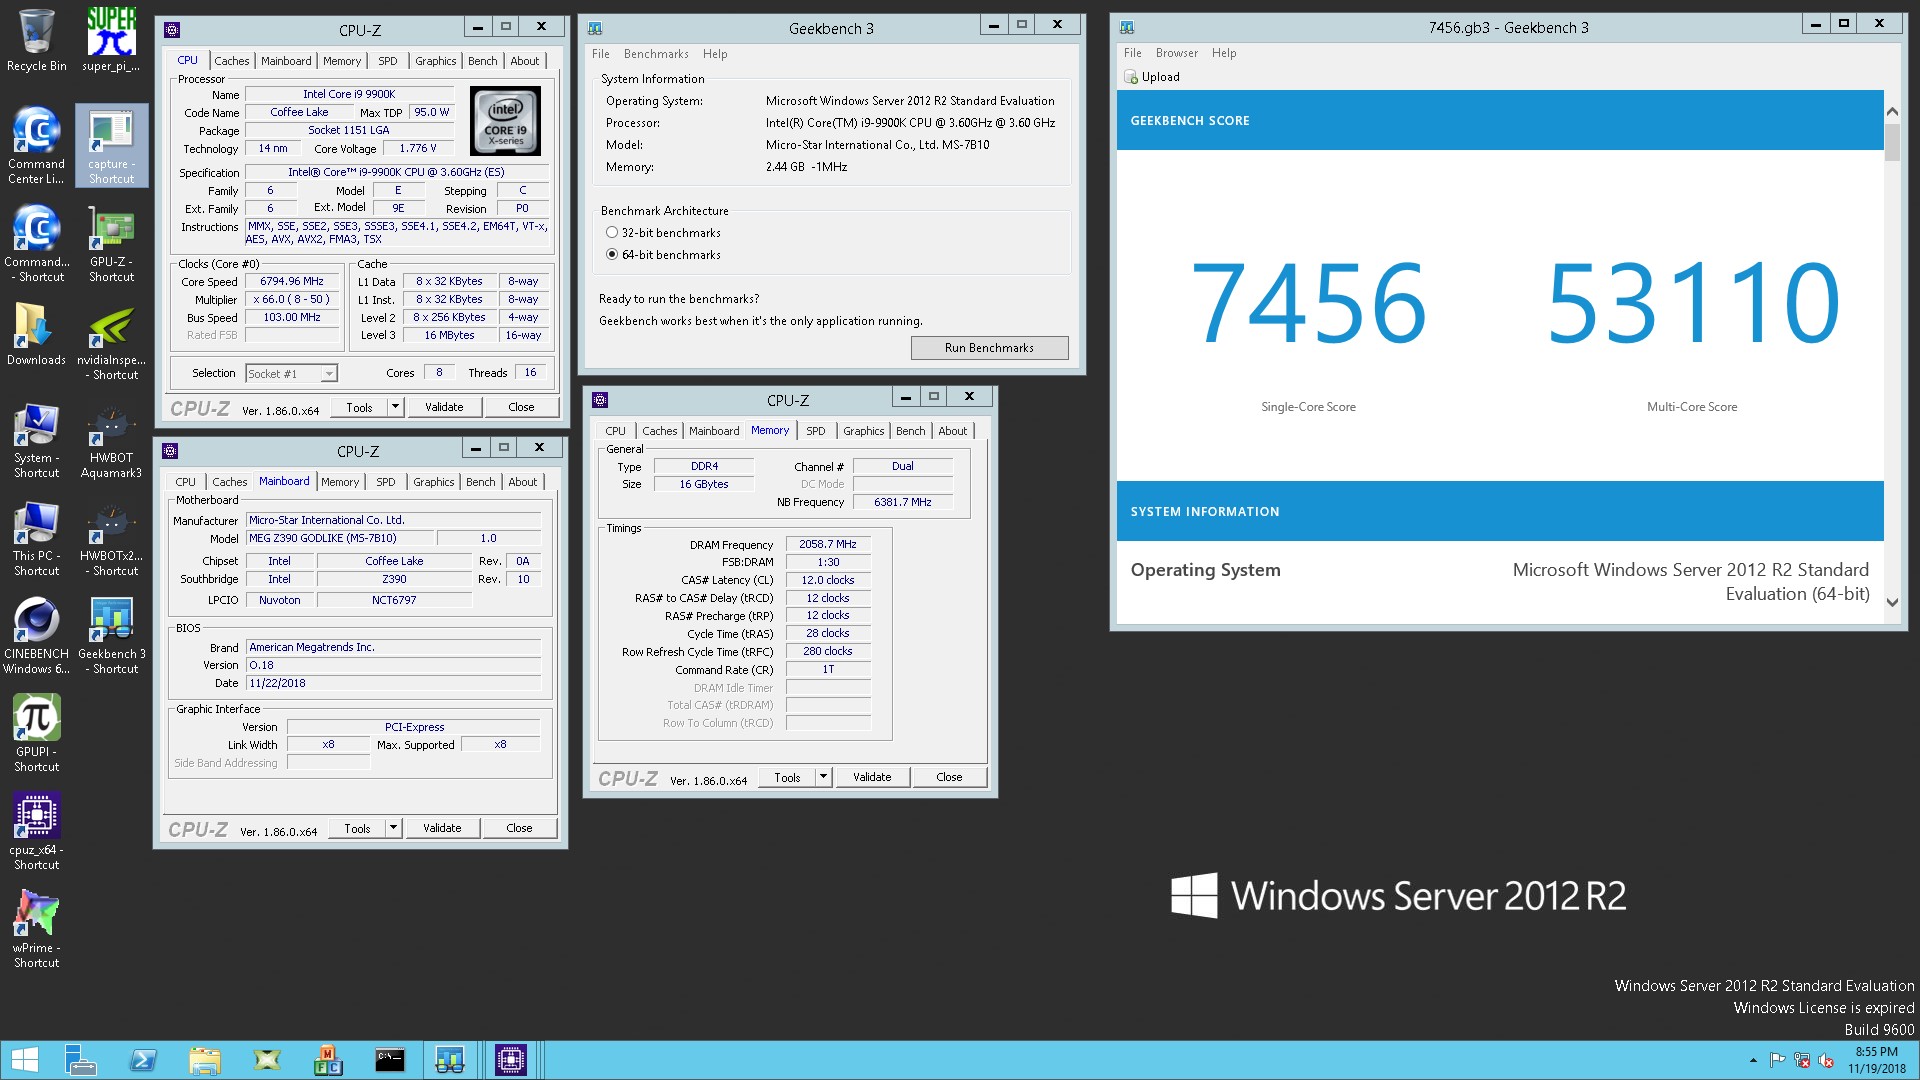Switch to Caches tab in top CPU-Z window
This screenshot has height=1080, width=1920.
[231, 61]
